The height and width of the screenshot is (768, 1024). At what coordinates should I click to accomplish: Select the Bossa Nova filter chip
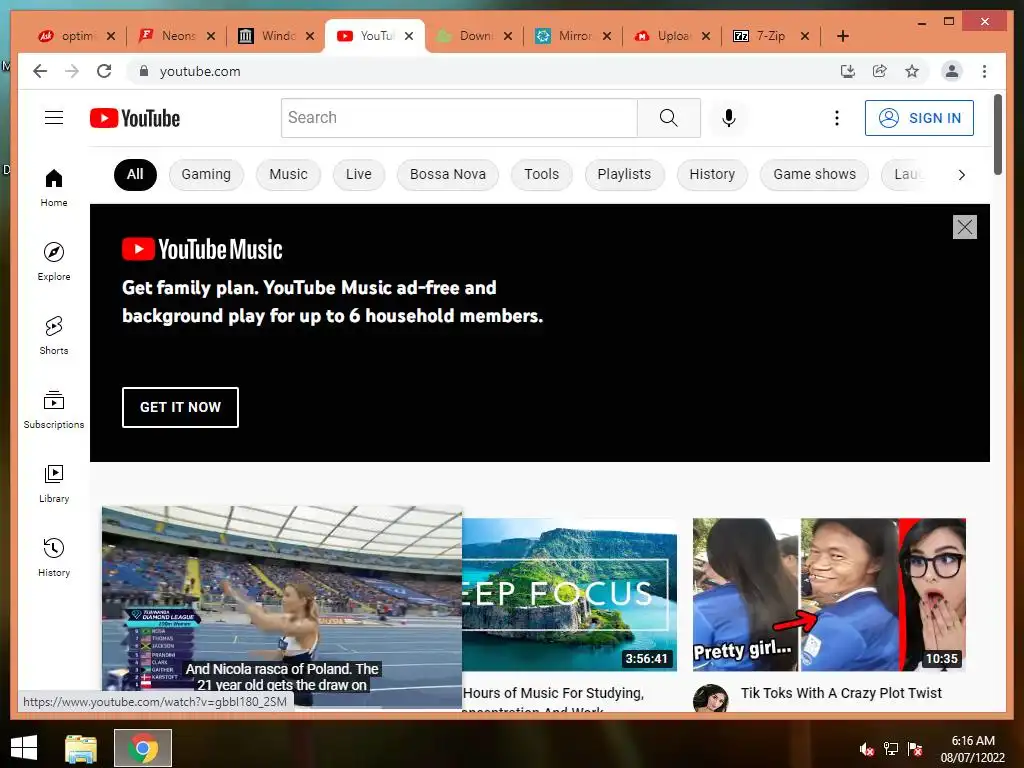[x=447, y=174]
